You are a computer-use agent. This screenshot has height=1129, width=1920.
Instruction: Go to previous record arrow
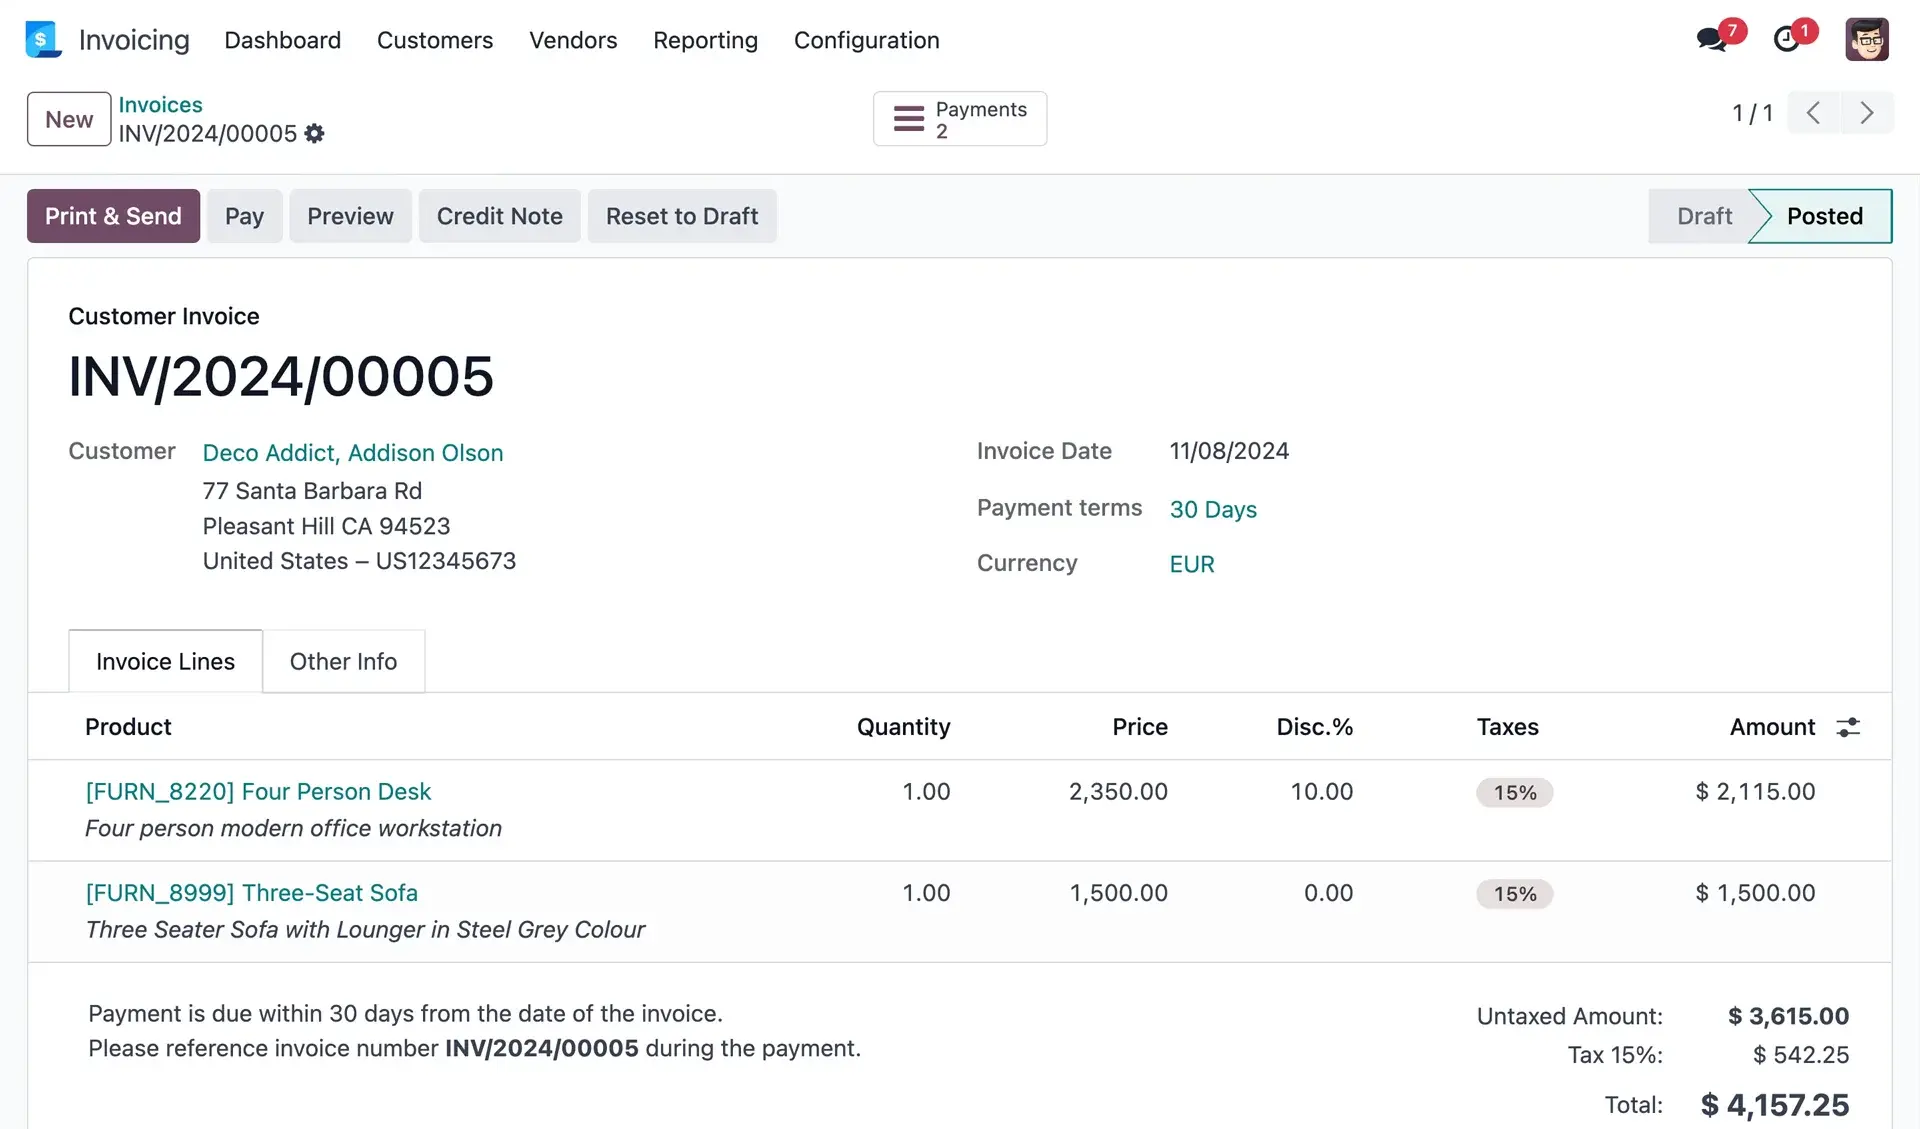(x=1813, y=113)
